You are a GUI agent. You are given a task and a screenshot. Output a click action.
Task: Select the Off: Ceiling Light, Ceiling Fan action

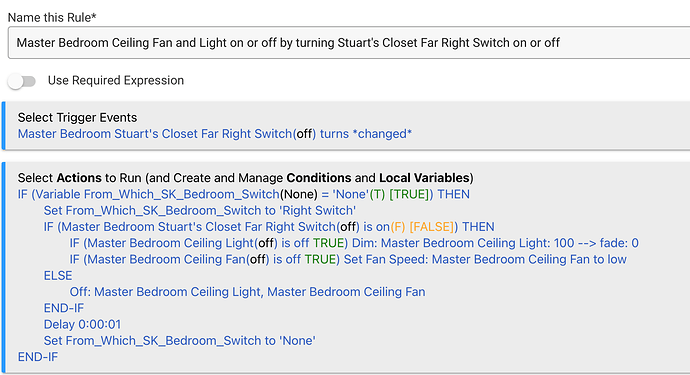[x=247, y=292]
